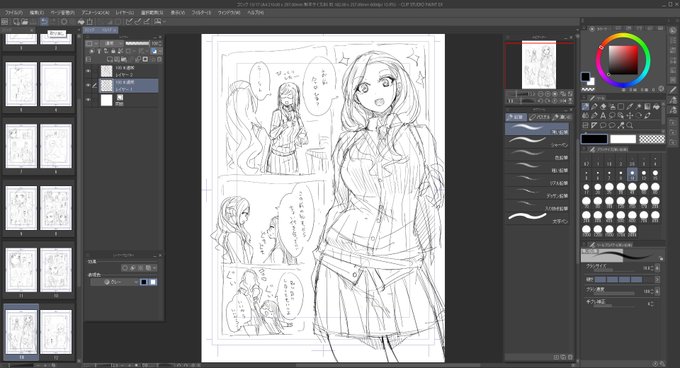Screen dimensions: 680x368
Task: Select the Balloon tool next to the Text tool
Action: 611,116
